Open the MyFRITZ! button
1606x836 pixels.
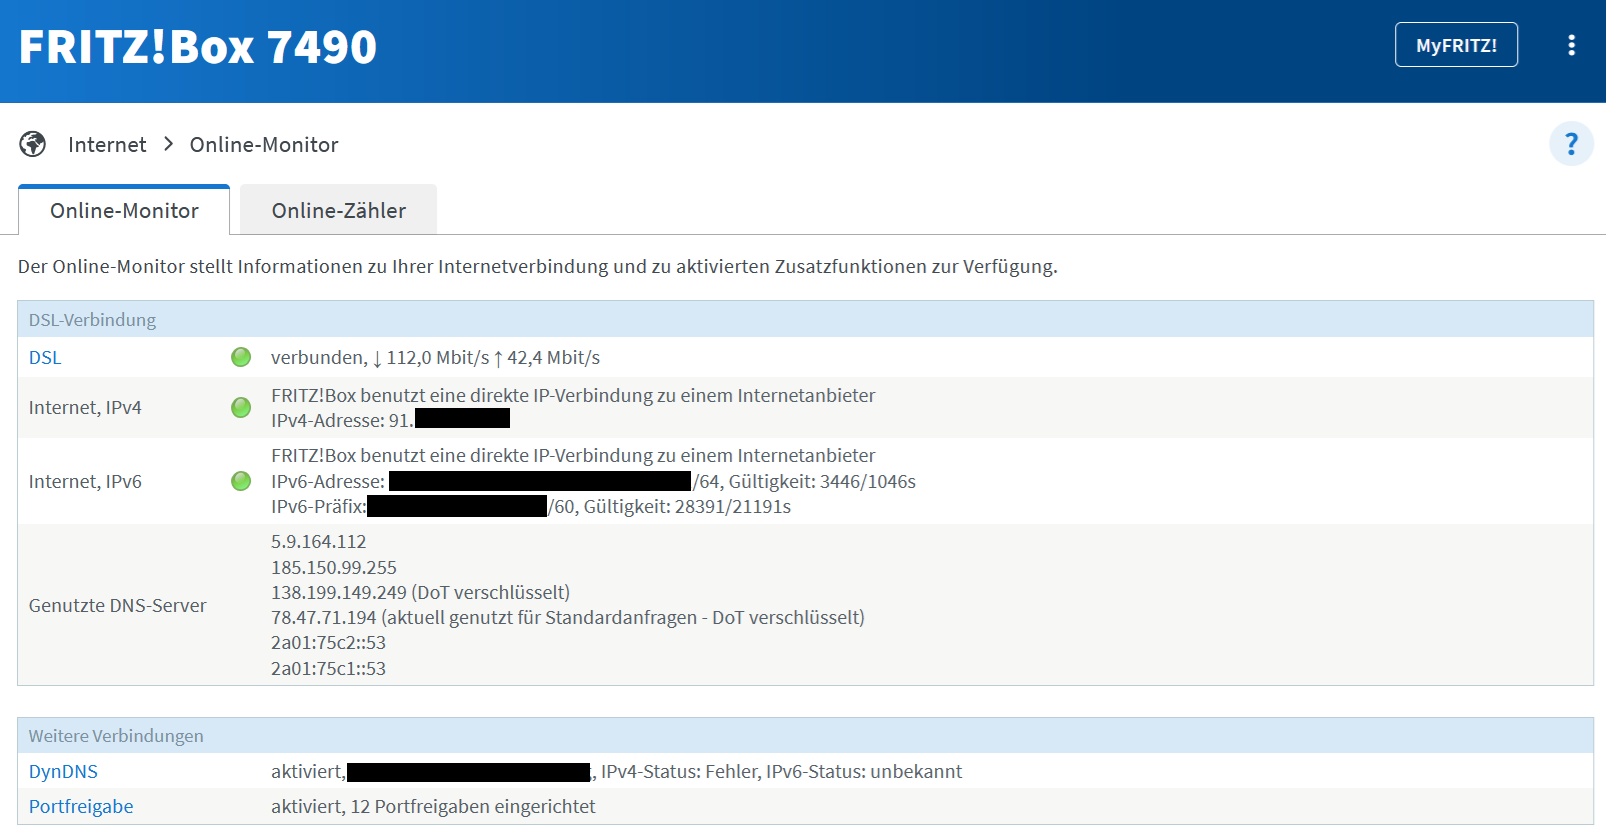click(1456, 45)
